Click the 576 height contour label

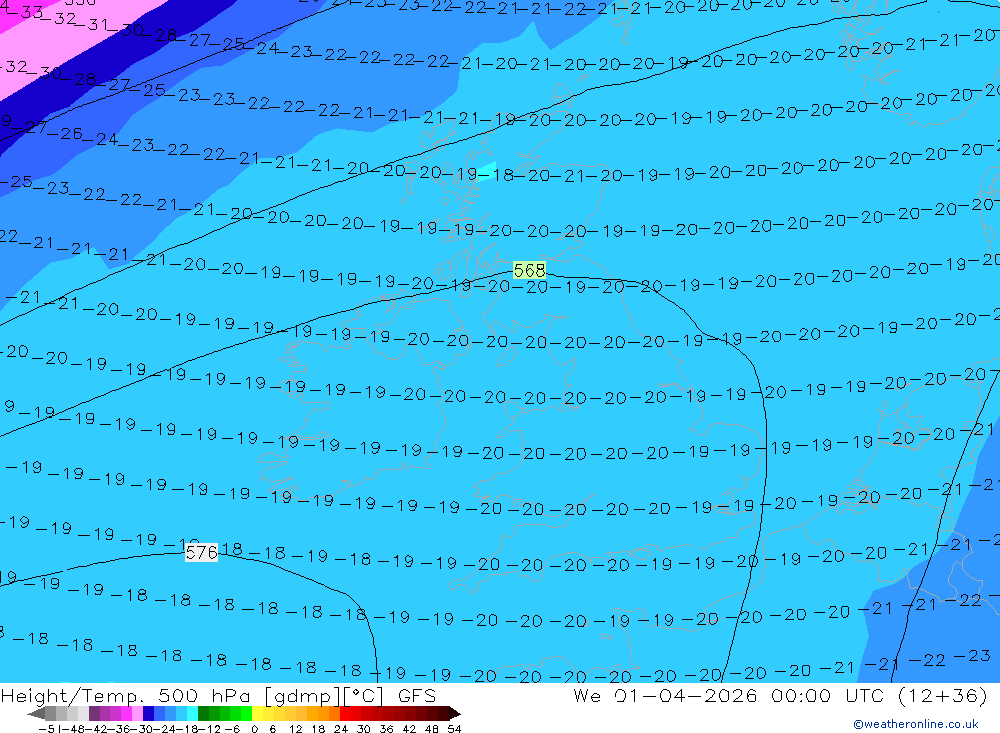pyautogui.click(x=202, y=552)
